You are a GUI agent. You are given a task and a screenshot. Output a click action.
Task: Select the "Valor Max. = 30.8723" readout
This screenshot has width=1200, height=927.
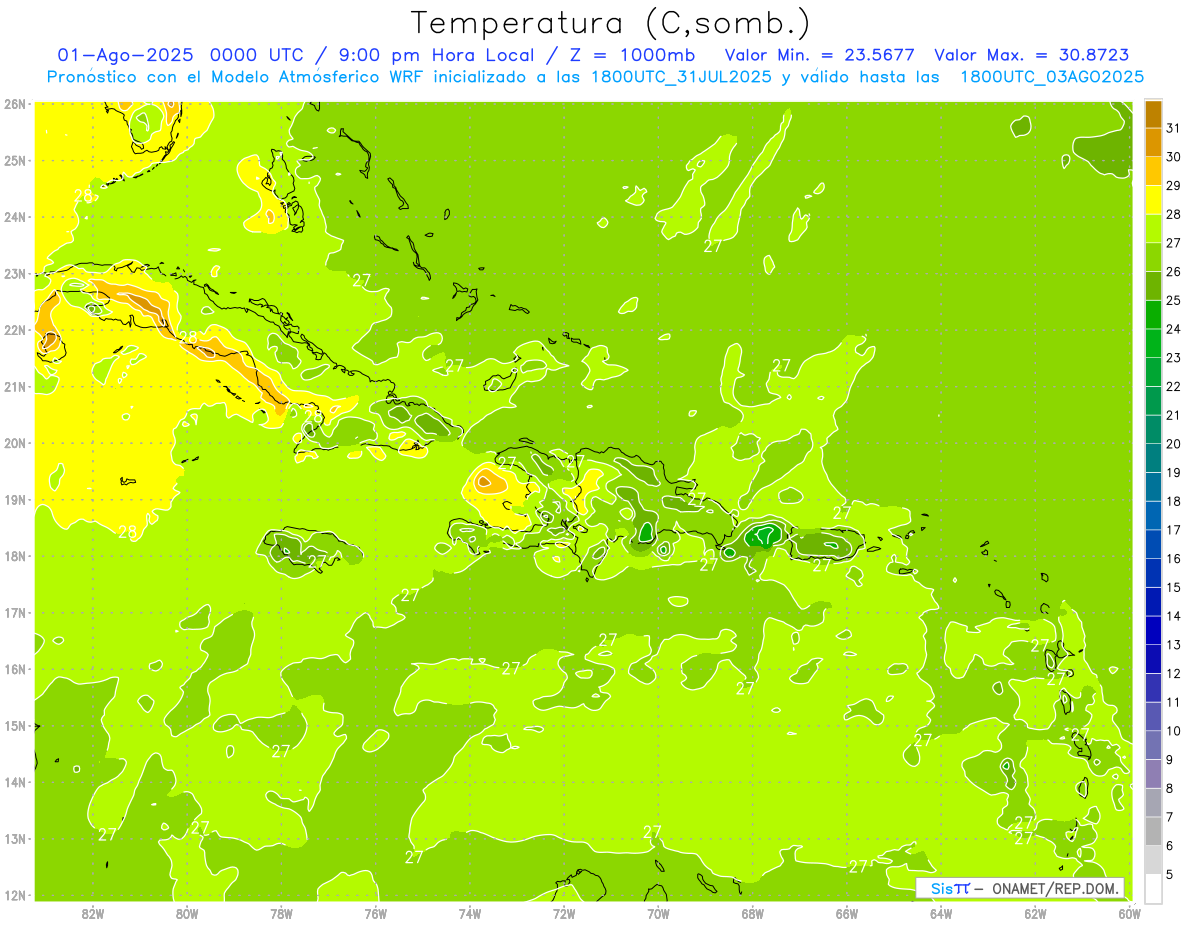[x=1033, y=55]
